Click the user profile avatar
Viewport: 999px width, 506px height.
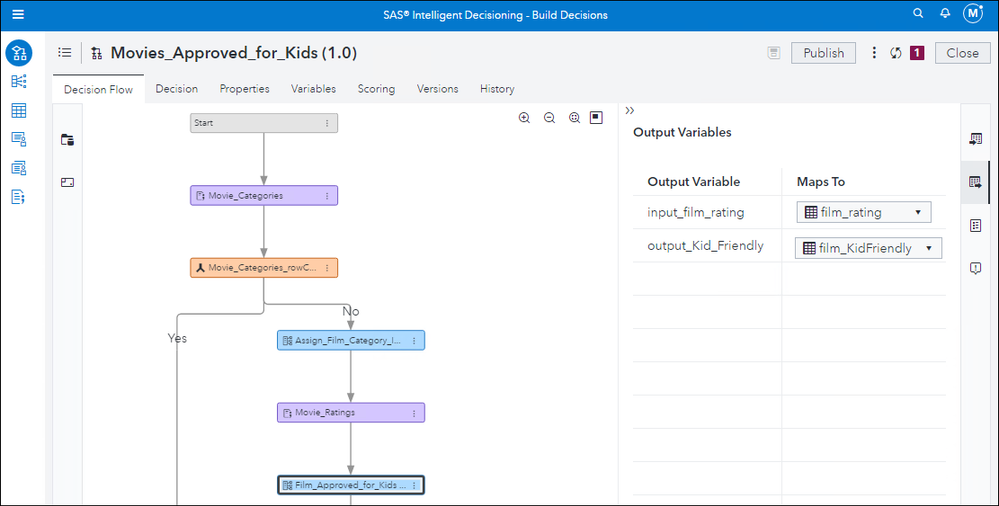973,14
